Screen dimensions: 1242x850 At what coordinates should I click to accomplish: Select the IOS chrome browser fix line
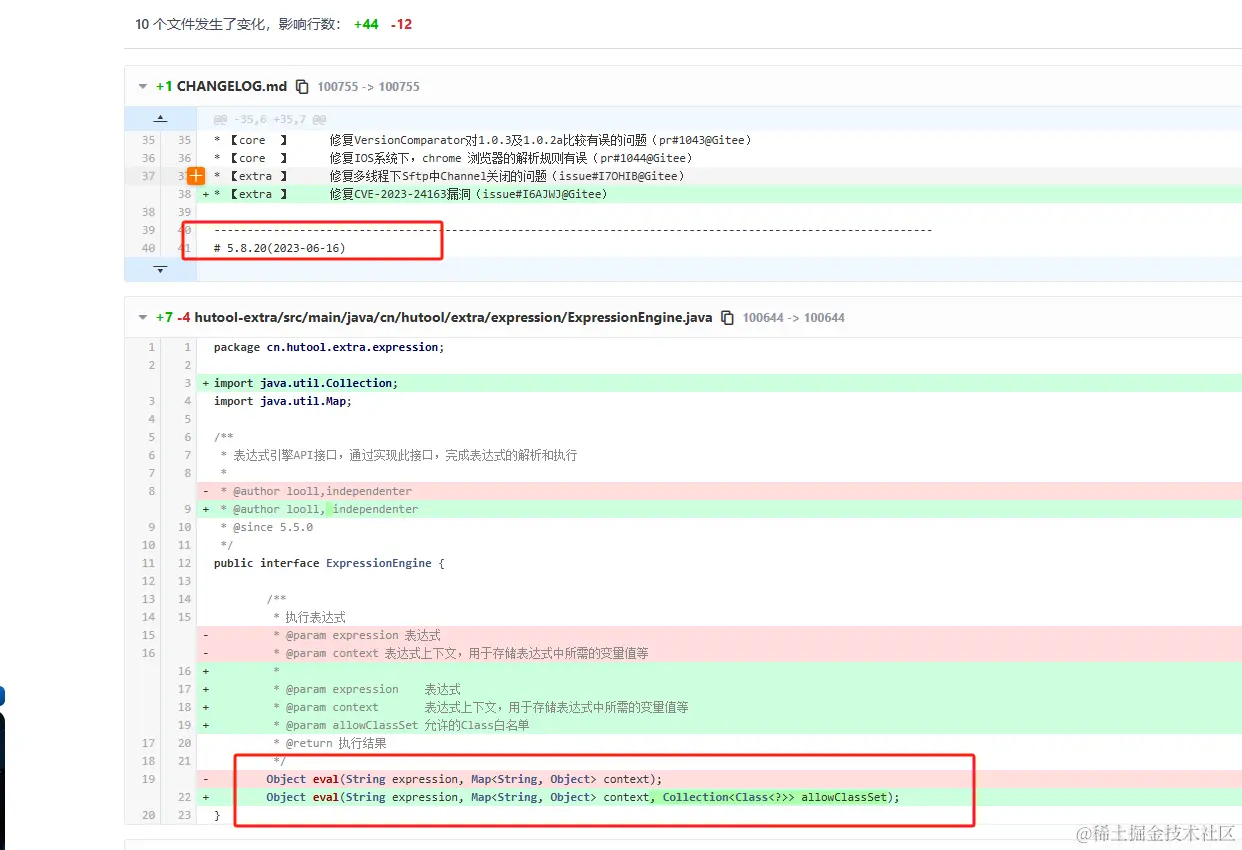[453, 158]
